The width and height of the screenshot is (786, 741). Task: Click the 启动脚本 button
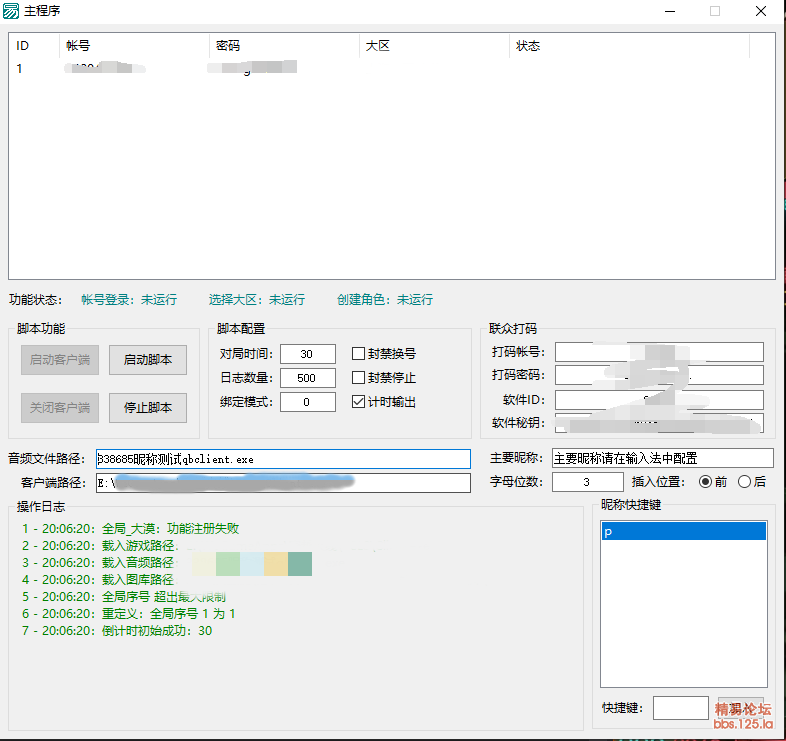[x=148, y=359]
